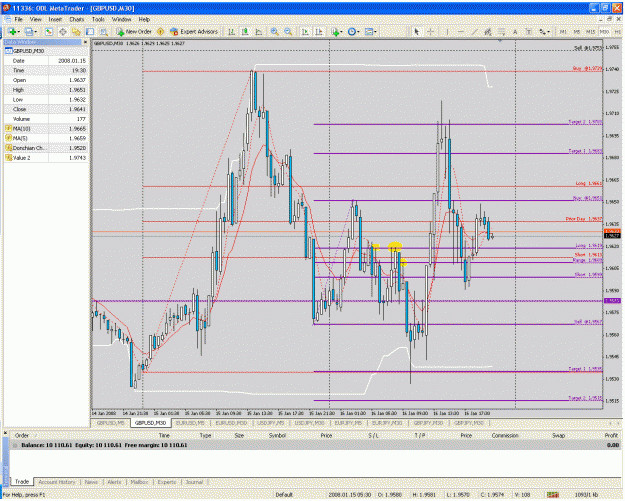Open the Arrows objects dropdown
Viewport: 625px width, 501px height.
click(544, 31)
